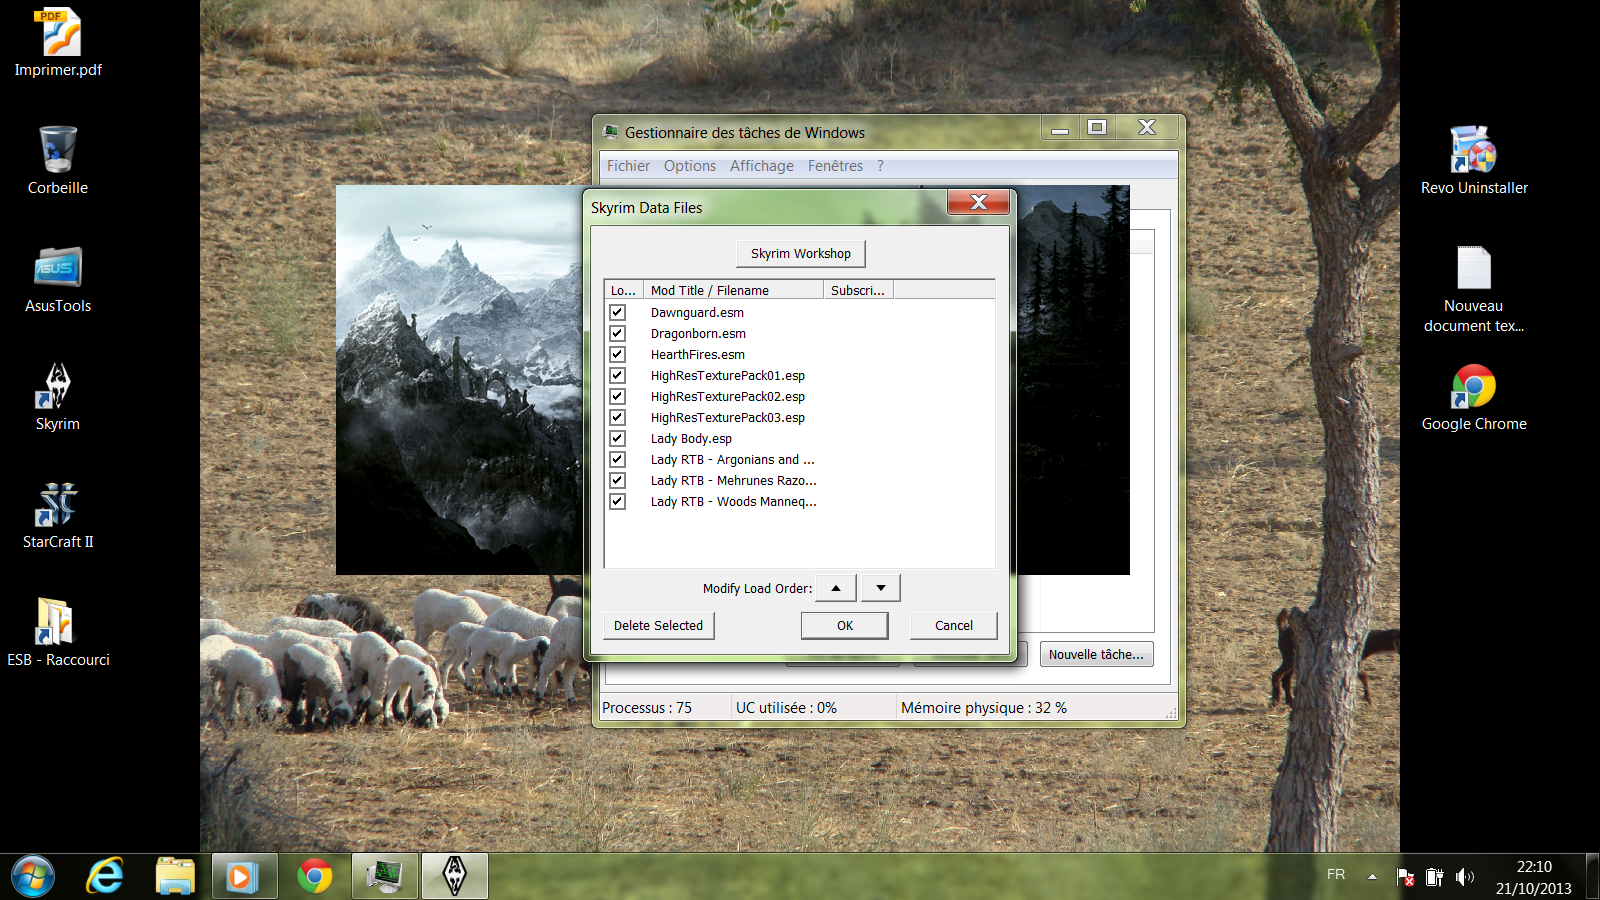Uncheck the Dawnguard.esm checkbox

tap(618, 312)
